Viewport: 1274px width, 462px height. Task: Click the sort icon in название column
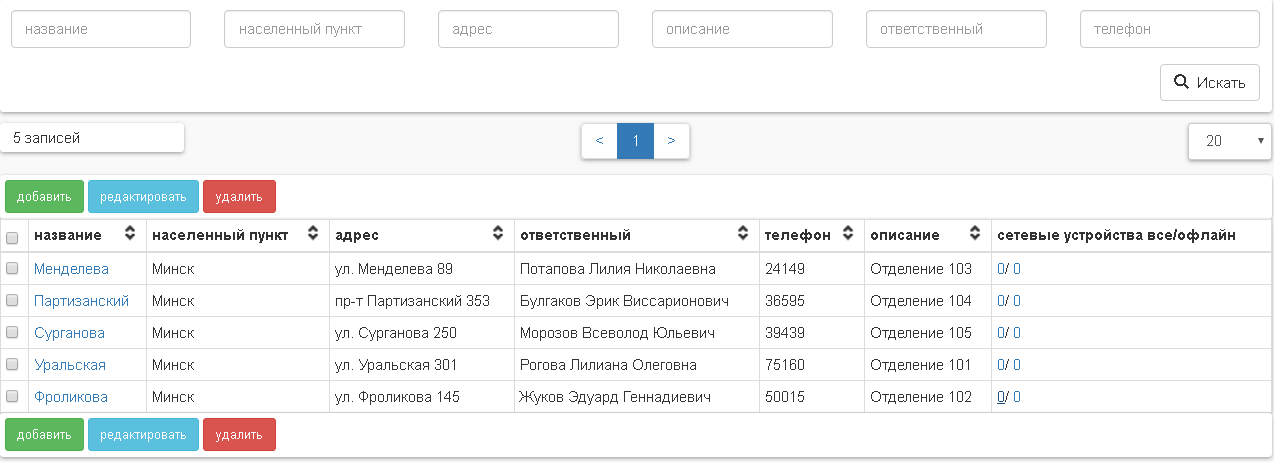[130, 234]
